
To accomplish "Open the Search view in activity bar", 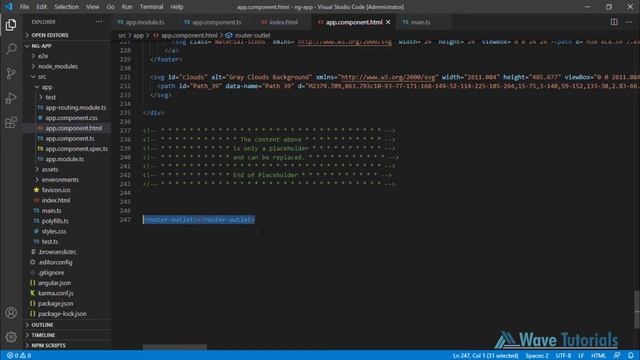I will pos(11,49).
